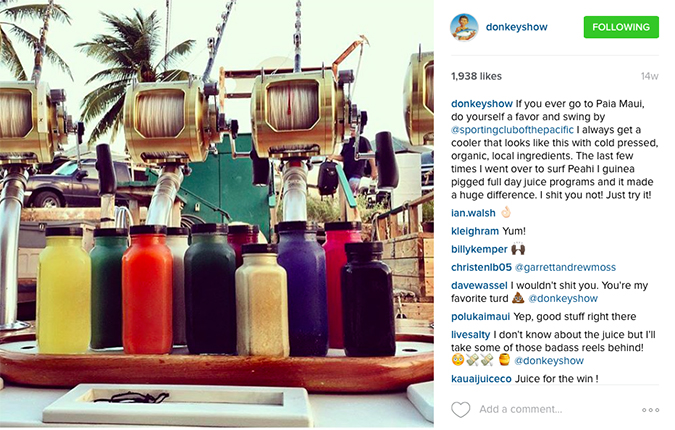This screenshot has width=675, height=430.
Task: Open davewassel commenter profile
Action: [x=479, y=285]
